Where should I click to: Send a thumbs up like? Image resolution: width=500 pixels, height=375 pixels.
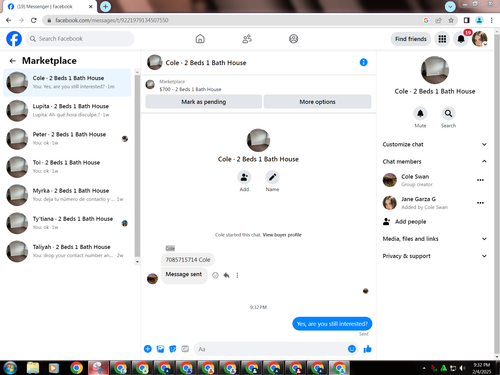[367, 349]
